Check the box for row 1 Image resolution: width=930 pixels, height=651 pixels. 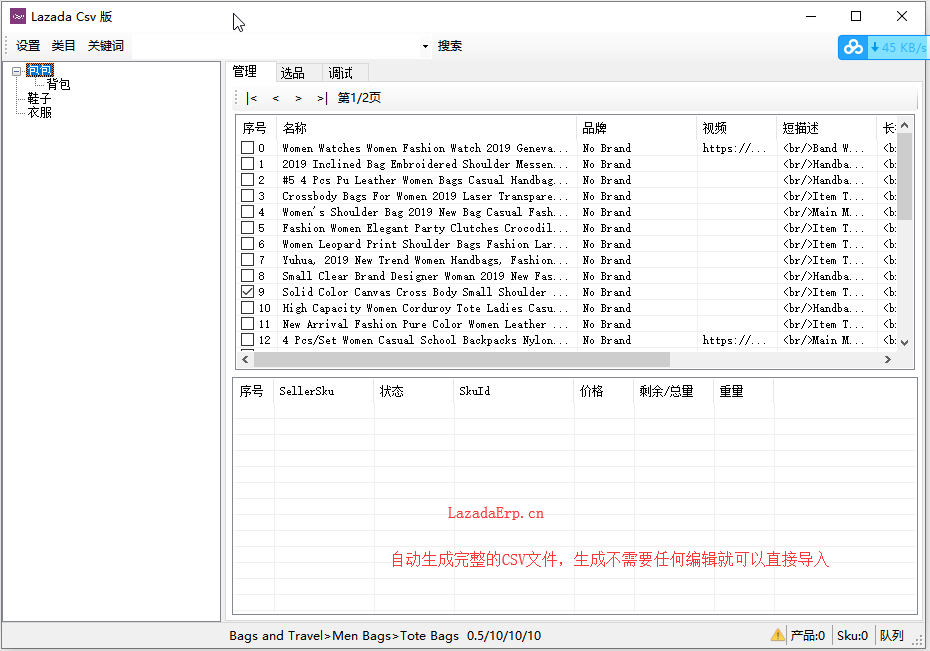[x=247, y=164]
